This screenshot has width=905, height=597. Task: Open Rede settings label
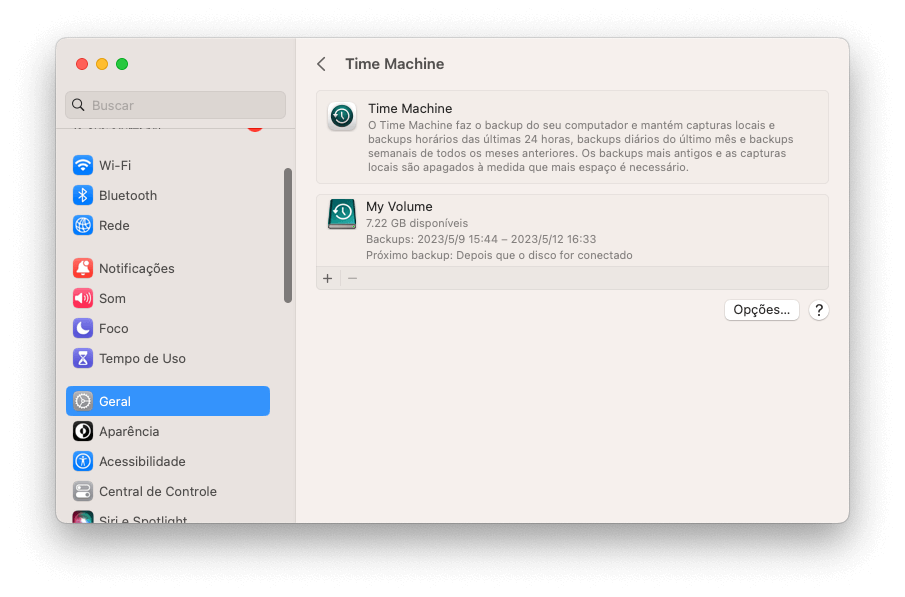(114, 225)
